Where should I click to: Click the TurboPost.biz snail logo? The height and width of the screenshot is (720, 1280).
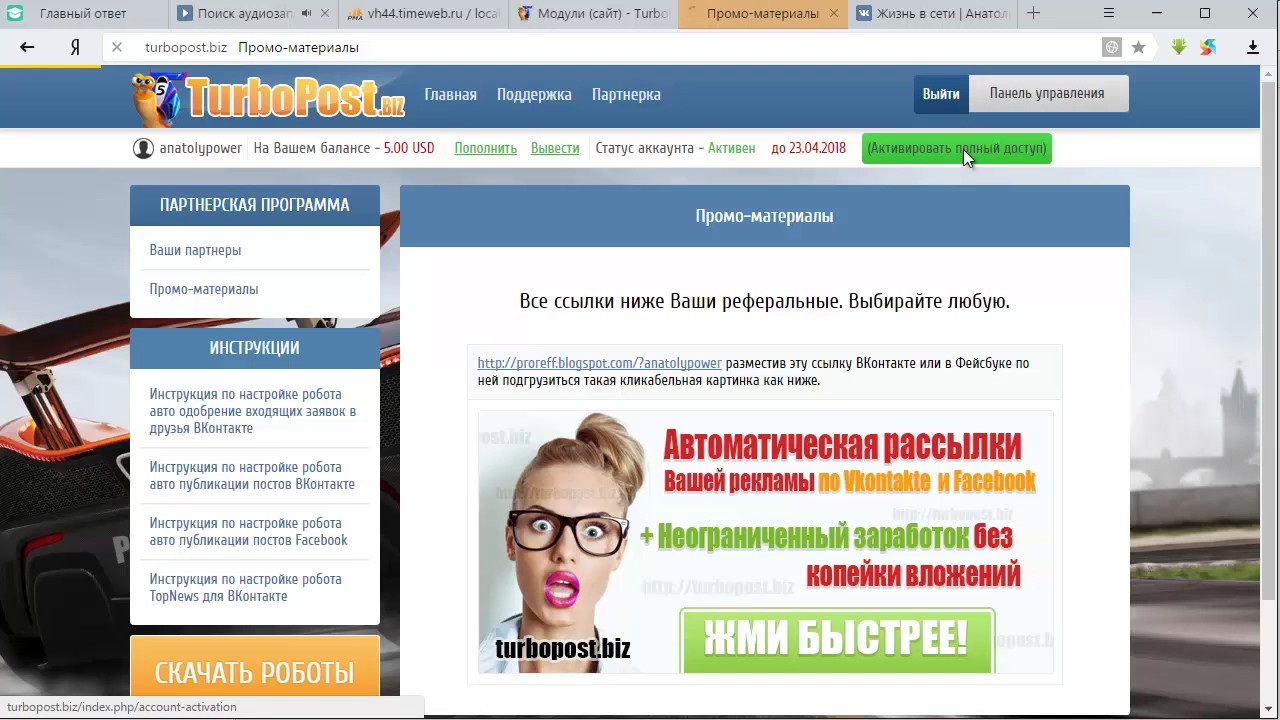[x=268, y=97]
